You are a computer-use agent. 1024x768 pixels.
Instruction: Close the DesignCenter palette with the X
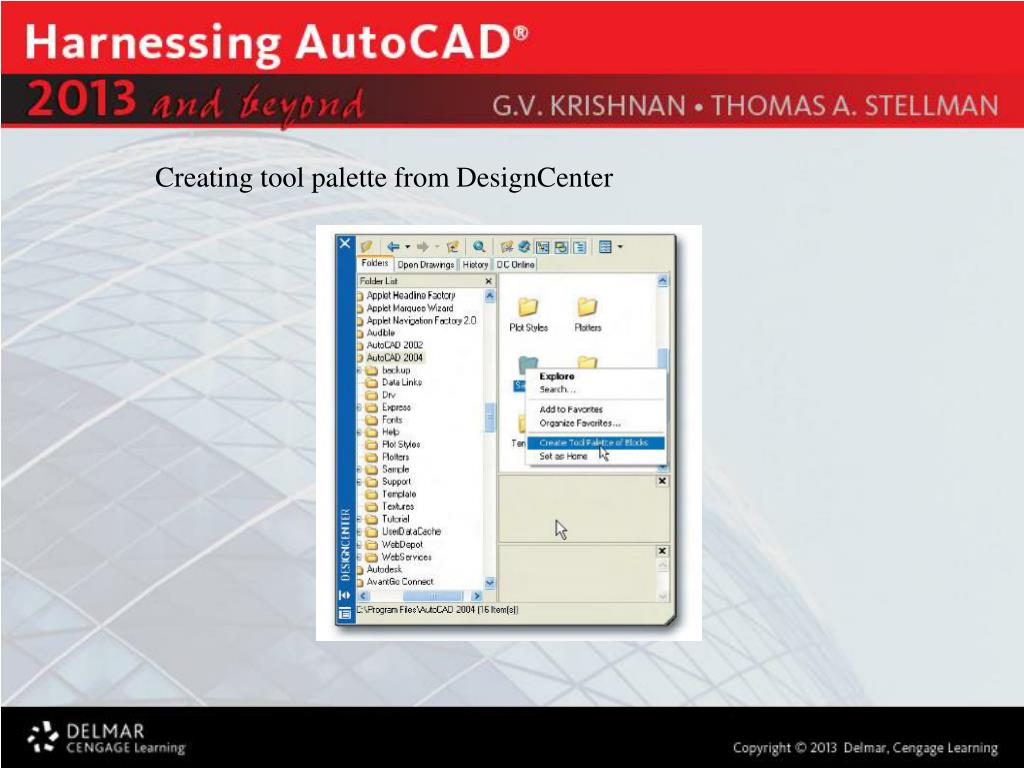tap(345, 244)
